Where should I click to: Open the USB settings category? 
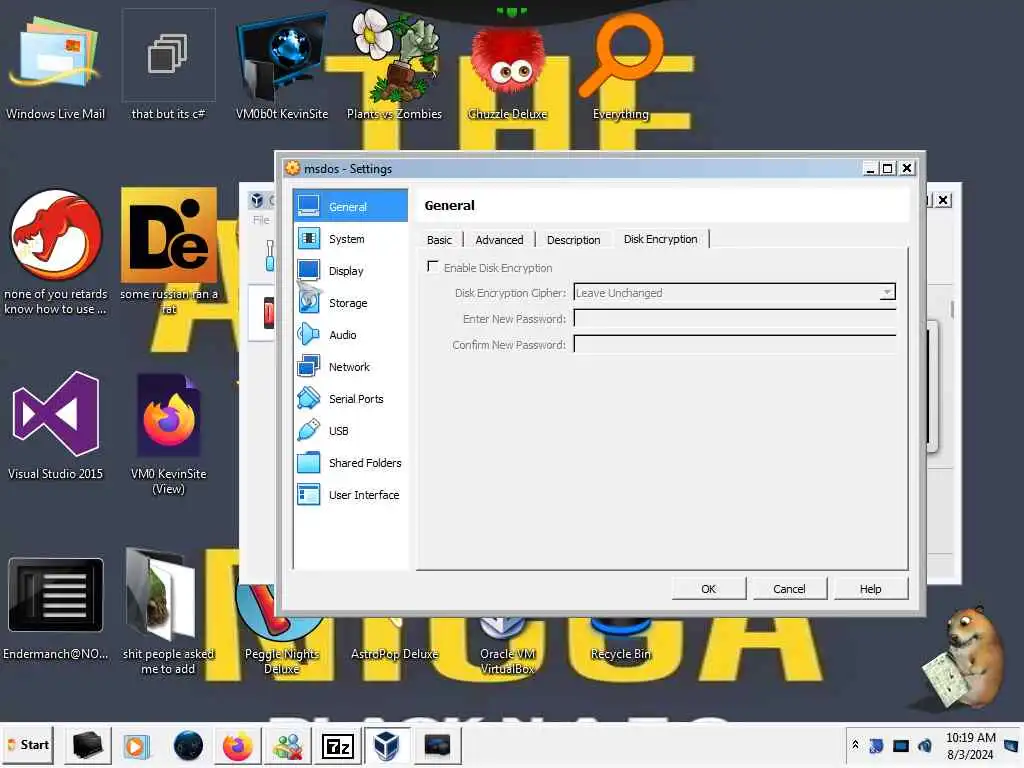[x=351, y=430]
